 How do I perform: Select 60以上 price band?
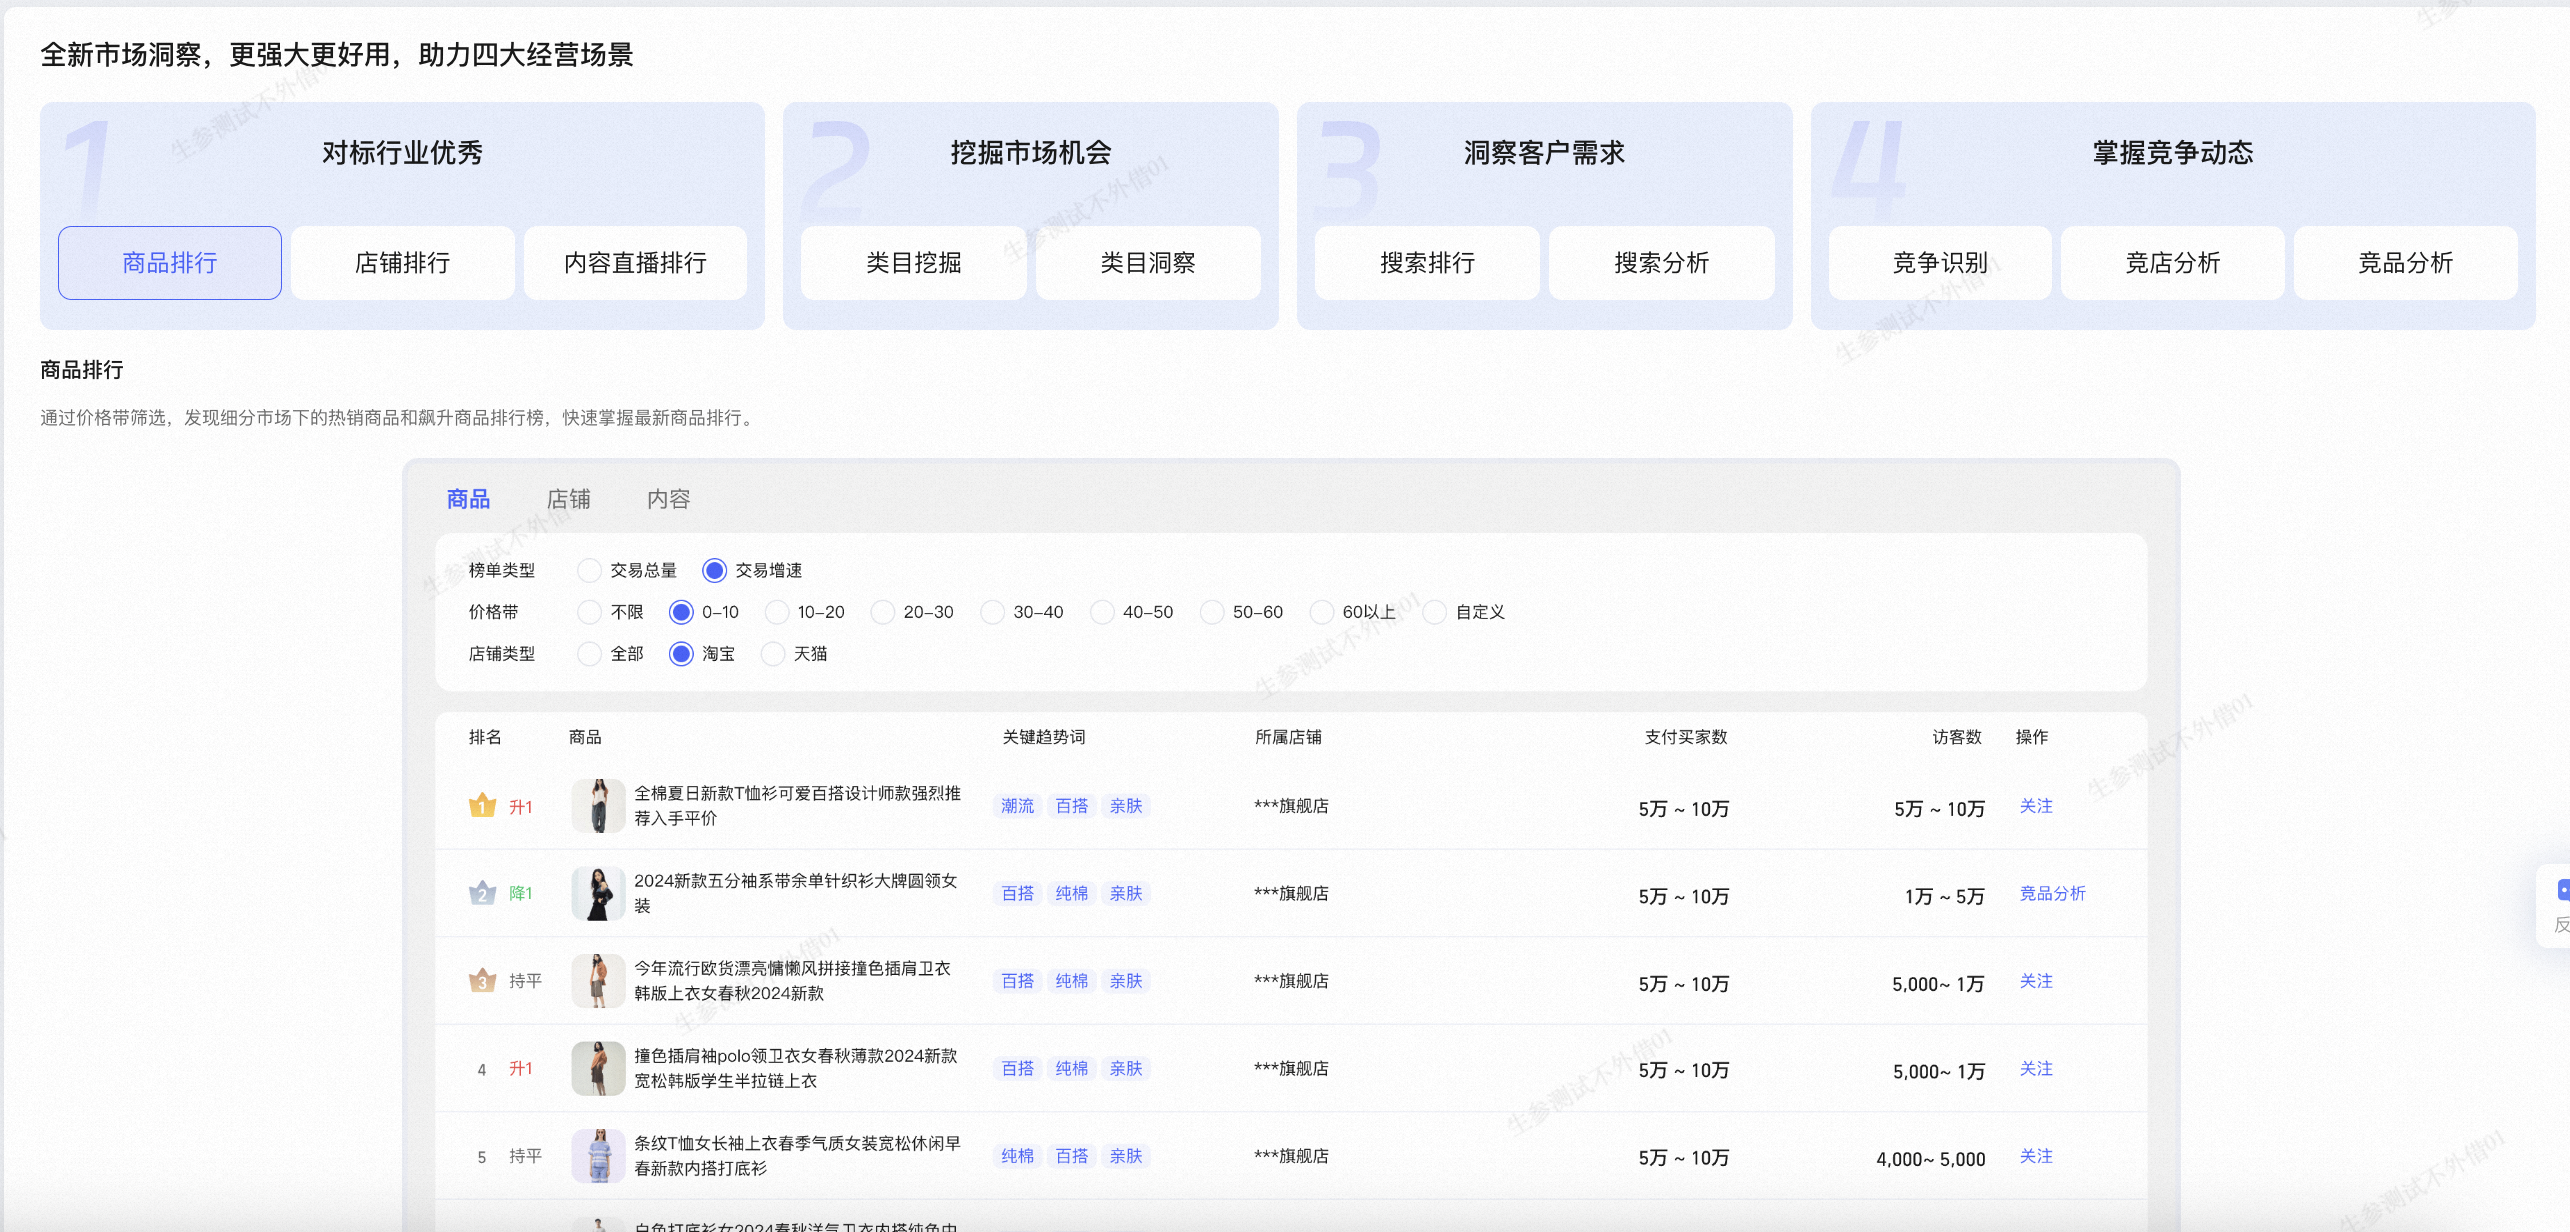pyautogui.click(x=1322, y=612)
